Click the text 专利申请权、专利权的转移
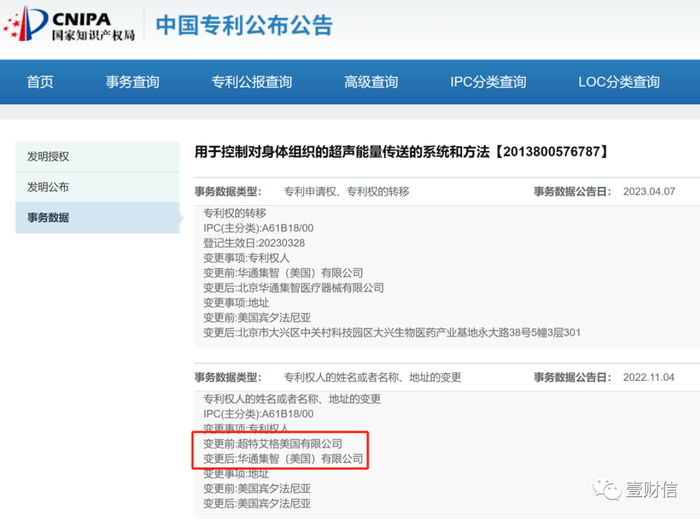This screenshot has height=521, width=700. [346, 192]
